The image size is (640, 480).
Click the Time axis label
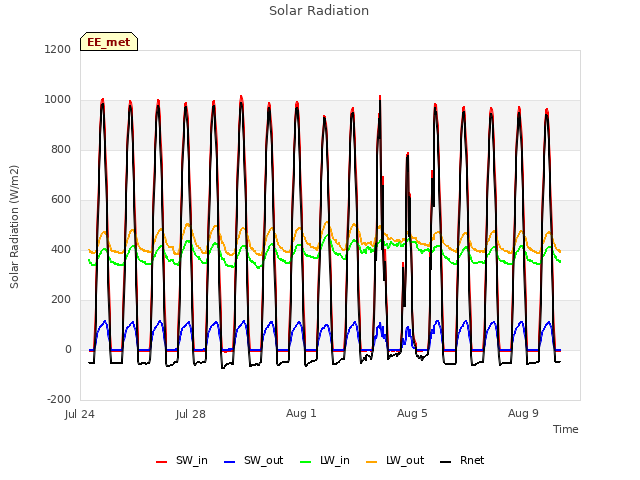[x=565, y=429]
